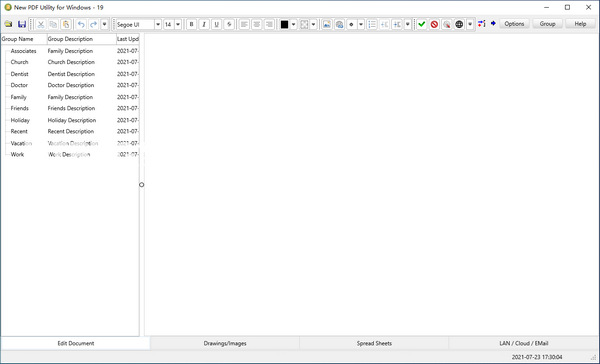Image resolution: width=600 pixels, height=364 pixels.
Task: Click the red and blue arrows icon
Action: click(482, 24)
